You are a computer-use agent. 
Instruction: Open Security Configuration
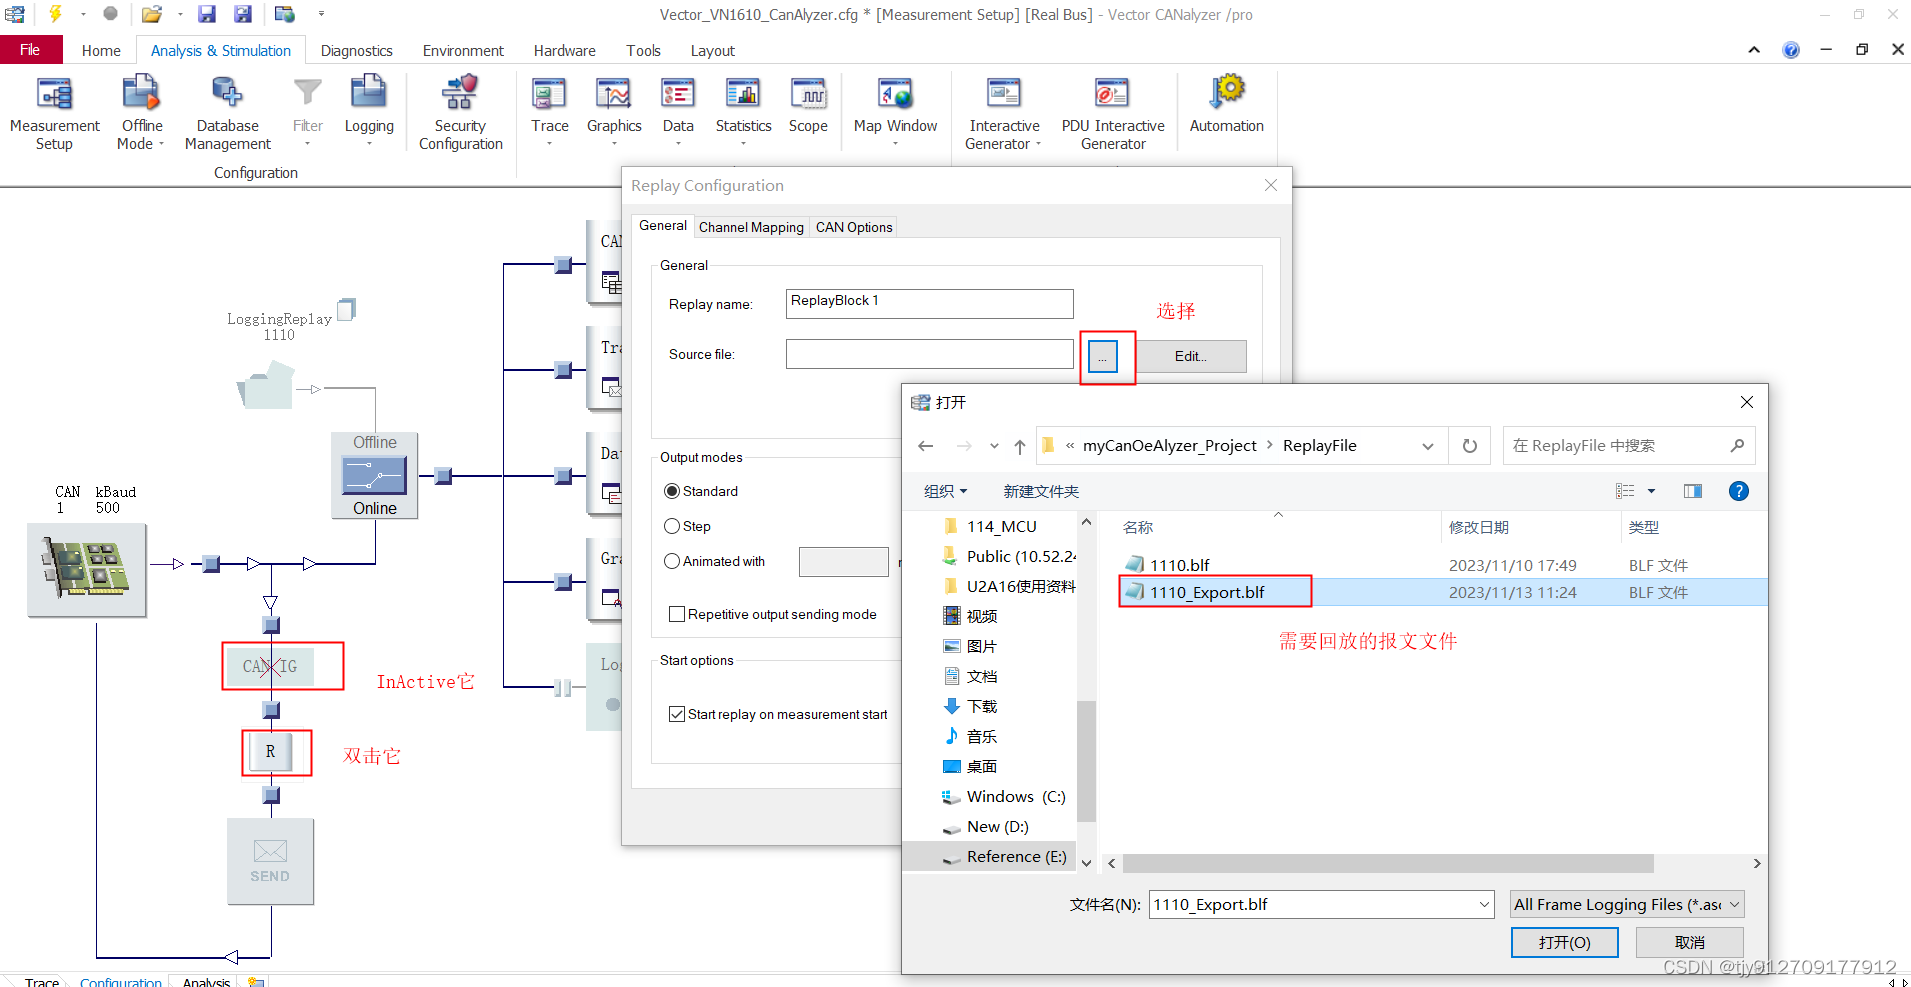coord(460,114)
